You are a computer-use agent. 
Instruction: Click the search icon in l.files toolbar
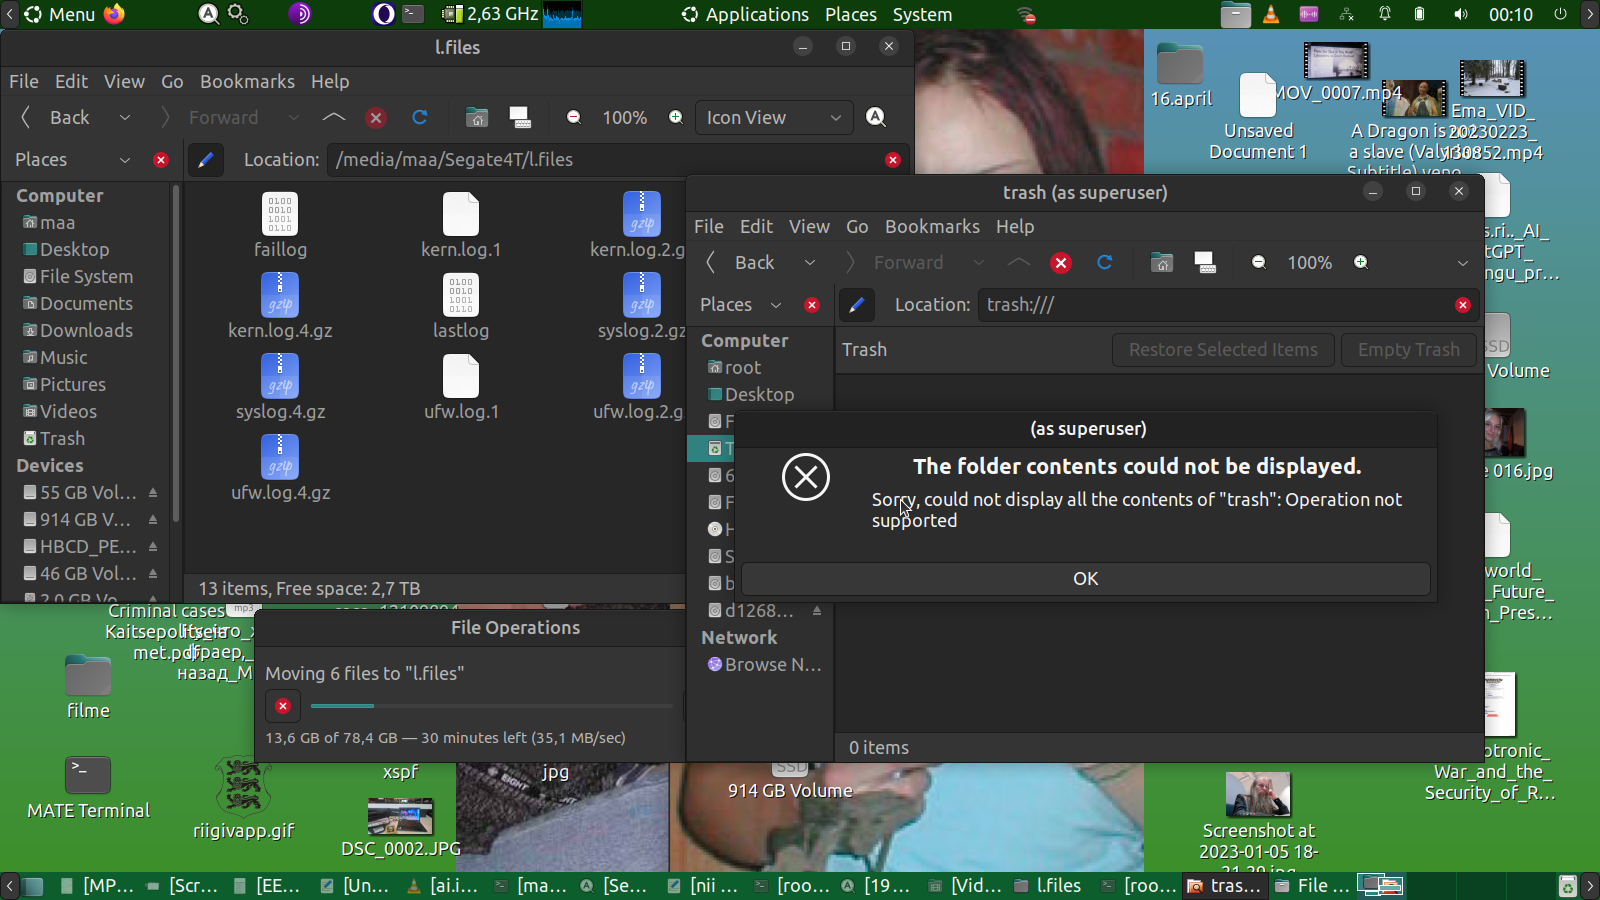(876, 118)
